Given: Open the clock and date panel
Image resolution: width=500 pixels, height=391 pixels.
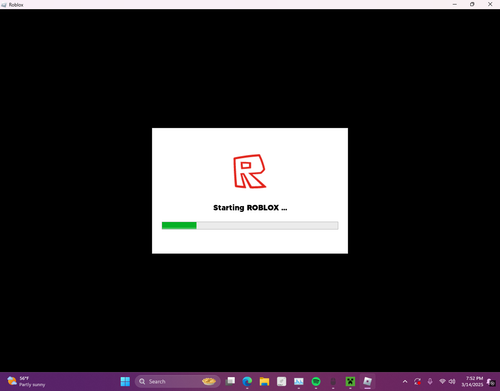Looking at the screenshot, I should coord(472,381).
